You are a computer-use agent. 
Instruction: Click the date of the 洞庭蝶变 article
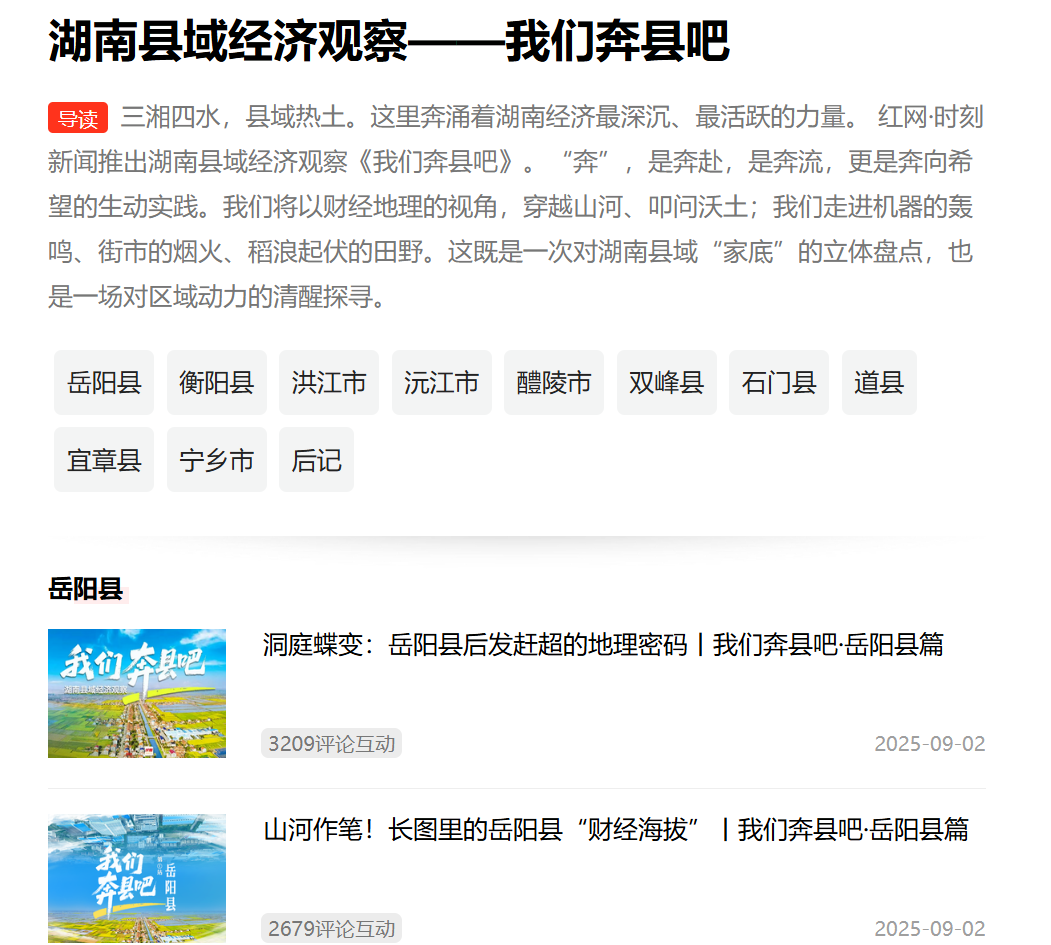930,743
